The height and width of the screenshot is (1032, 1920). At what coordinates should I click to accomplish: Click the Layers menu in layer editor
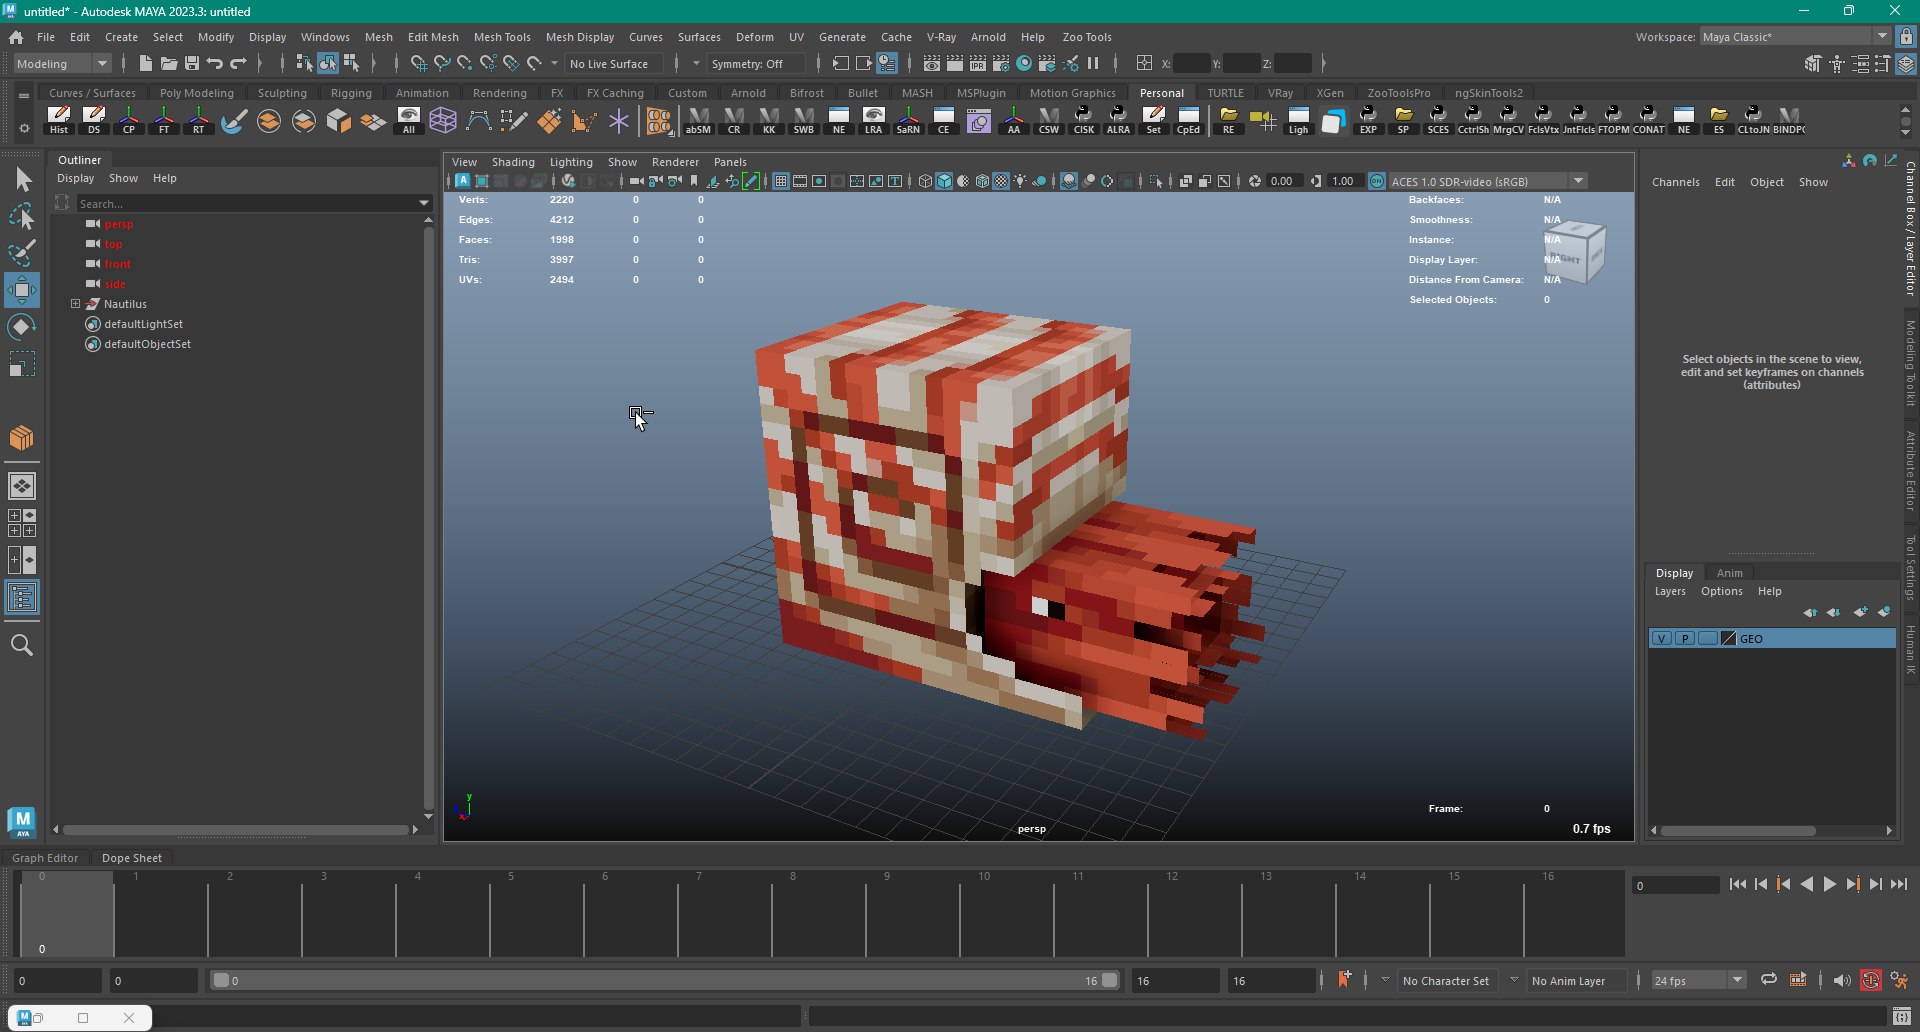1670,591
